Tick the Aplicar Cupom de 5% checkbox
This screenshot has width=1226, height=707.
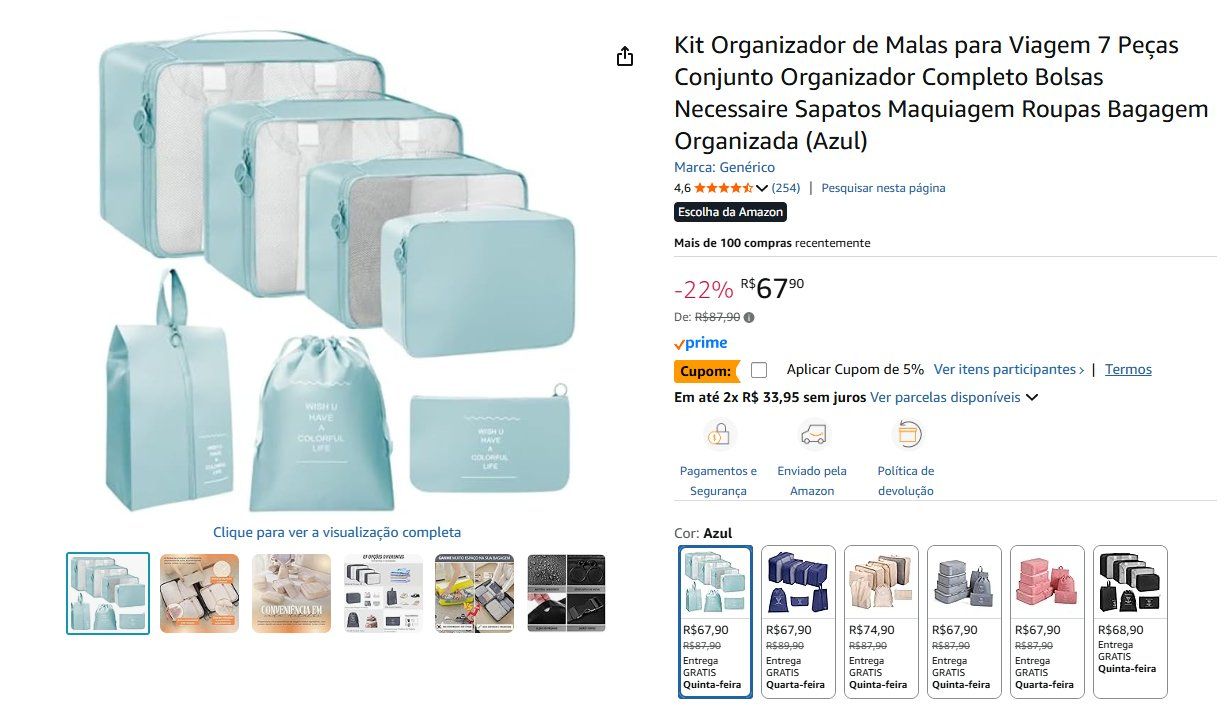pos(759,370)
